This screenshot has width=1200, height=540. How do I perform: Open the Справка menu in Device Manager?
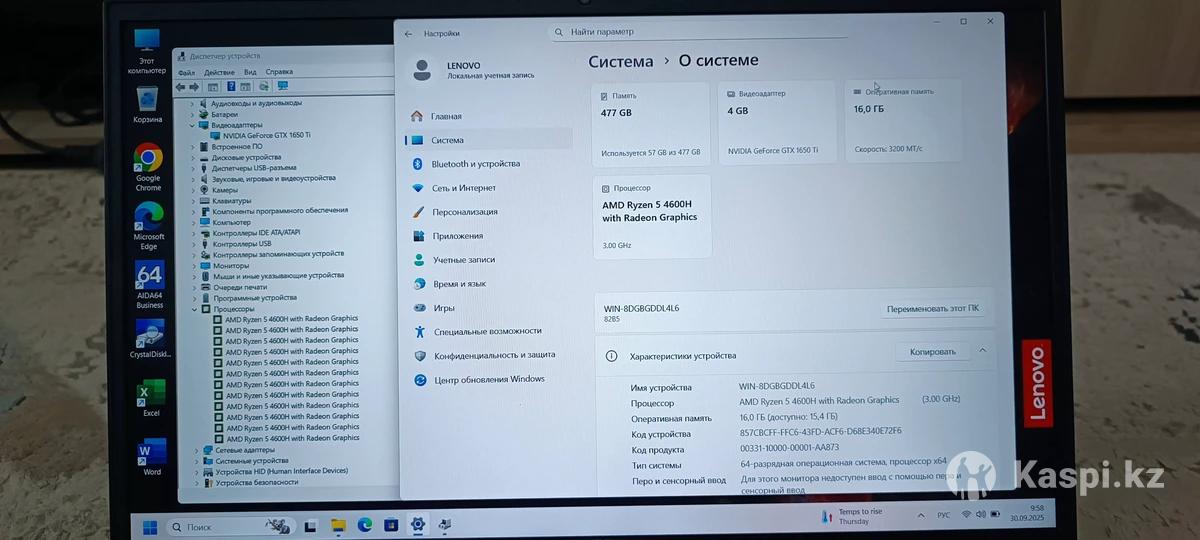(279, 72)
